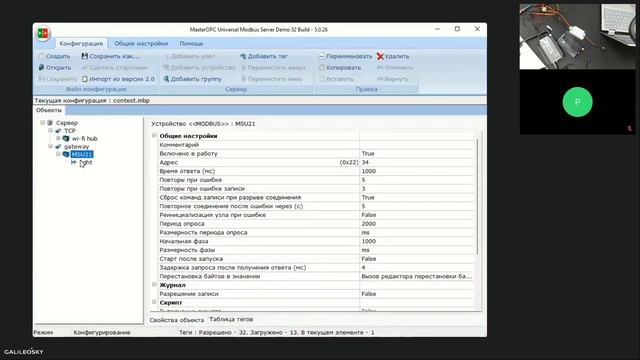640x360 pixels.
Task: Click the Переименовать icon in the ribbon
Action: click(322, 56)
